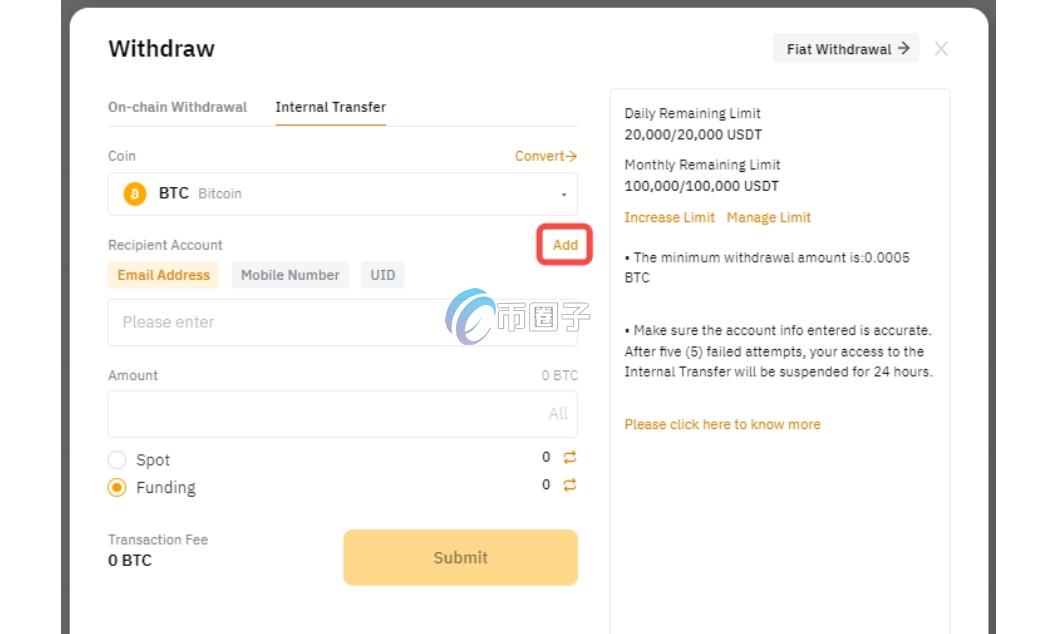Image resolution: width=1041 pixels, height=634 pixels.
Task: Switch to On-chain Withdrawal tab
Action: pos(177,107)
